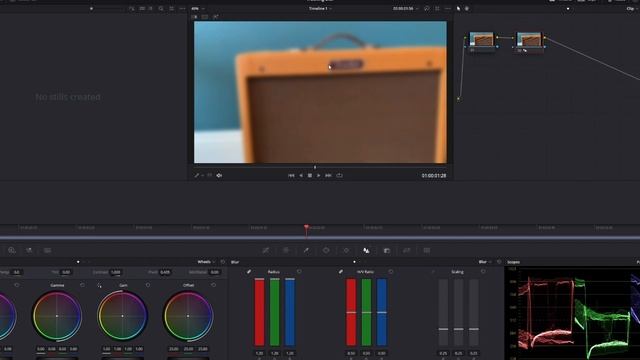Open the Sizing palette
This screenshot has height=360, width=640.
click(x=407, y=250)
